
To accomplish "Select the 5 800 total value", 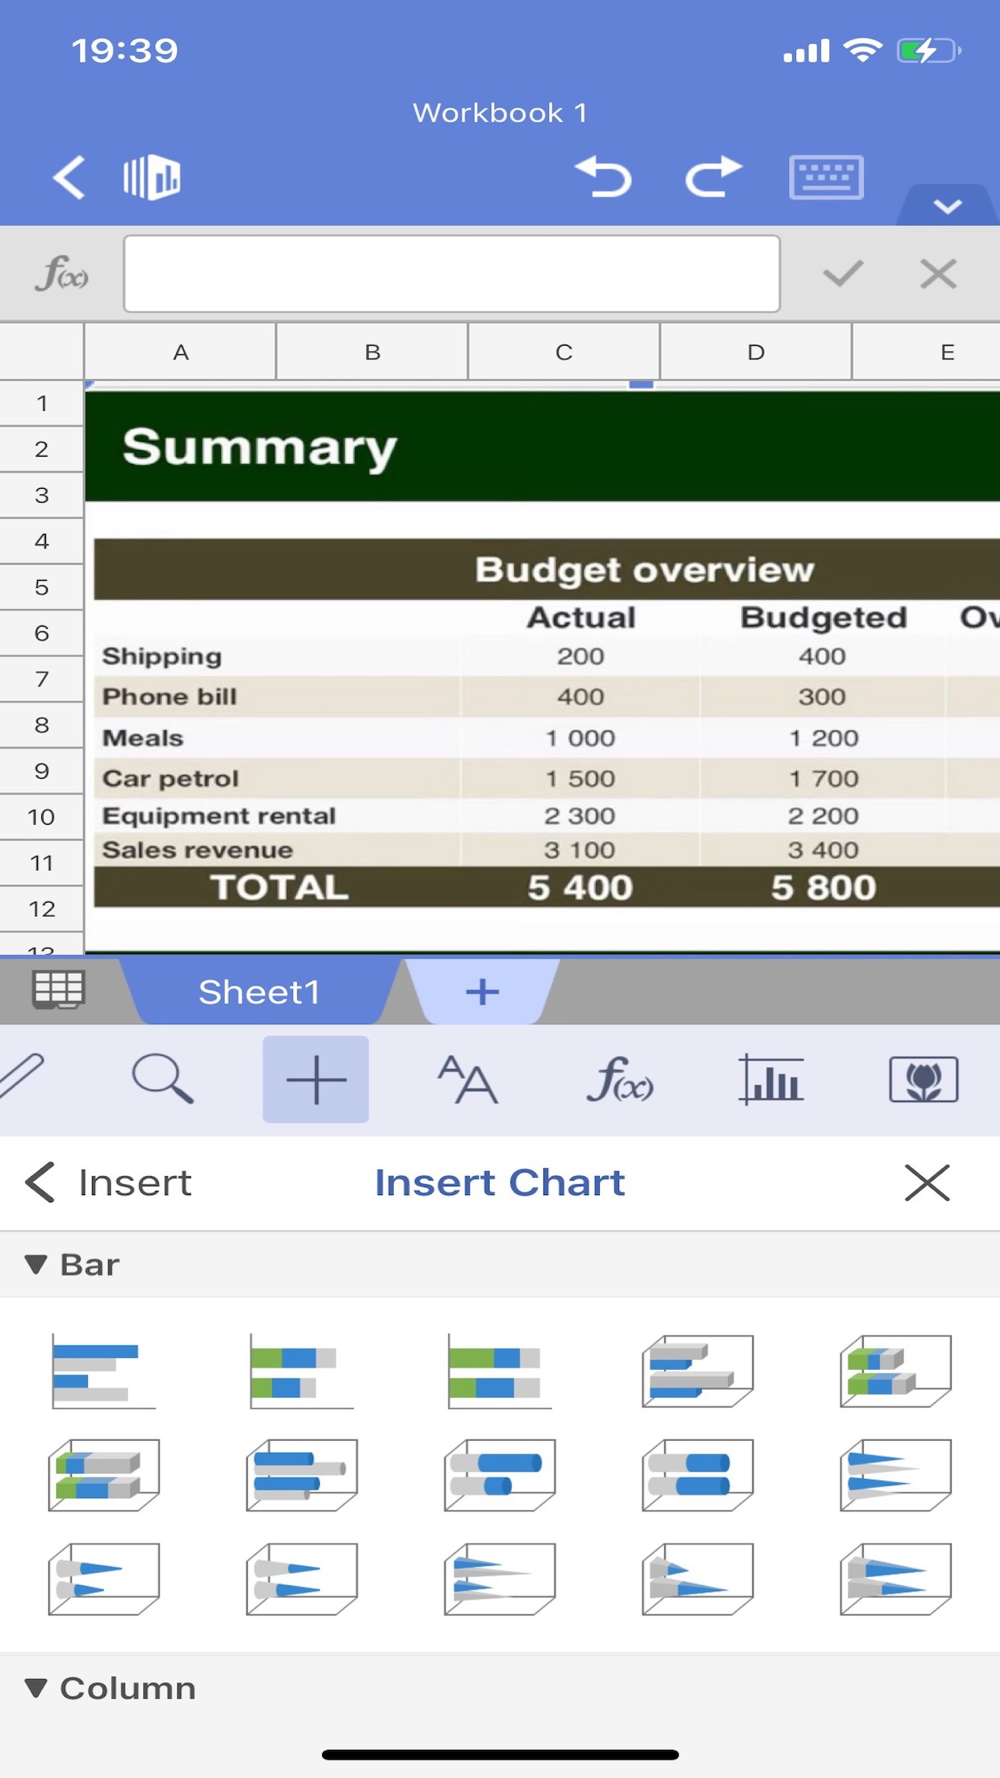I will (x=823, y=887).
